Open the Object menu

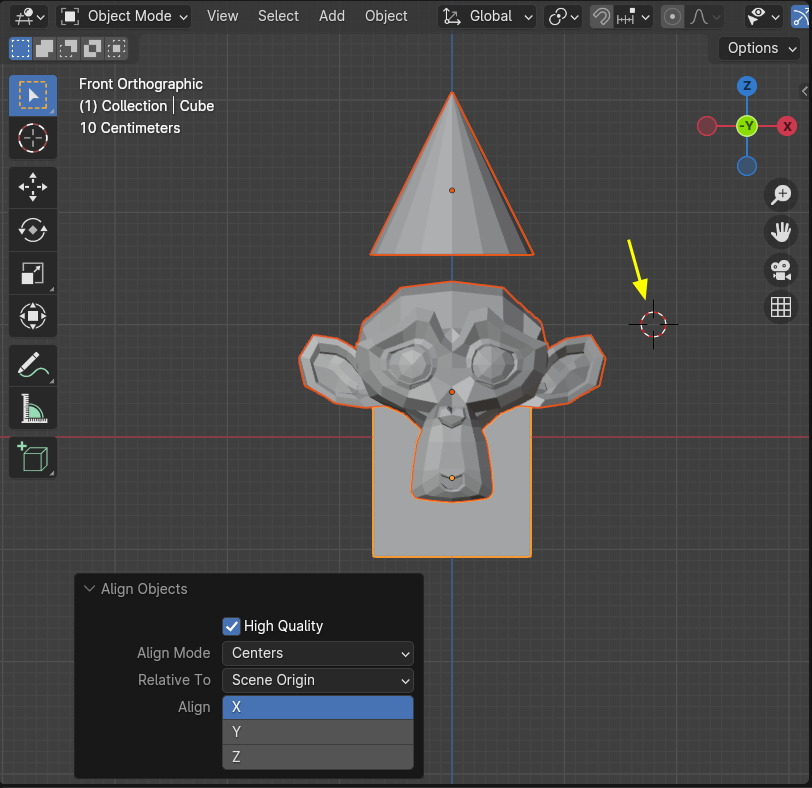pyautogui.click(x=386, y=17)
